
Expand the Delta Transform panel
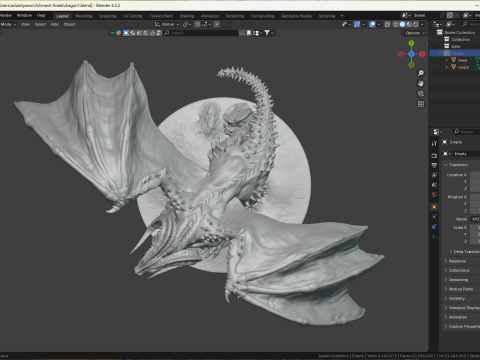[464, 251]
